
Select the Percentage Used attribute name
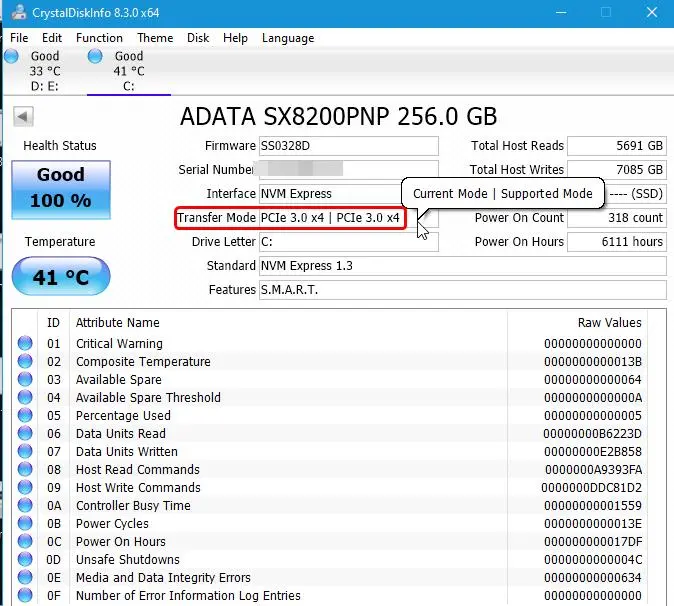[x=123, y=416]
